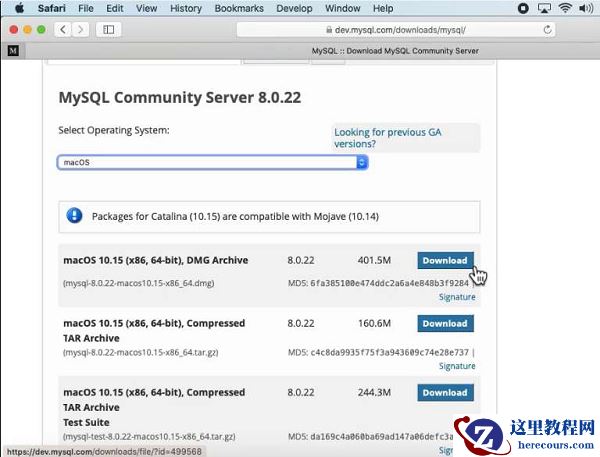The image size is (600, 457).
Task: Open the Help menu
Action: tap(383, 8)
